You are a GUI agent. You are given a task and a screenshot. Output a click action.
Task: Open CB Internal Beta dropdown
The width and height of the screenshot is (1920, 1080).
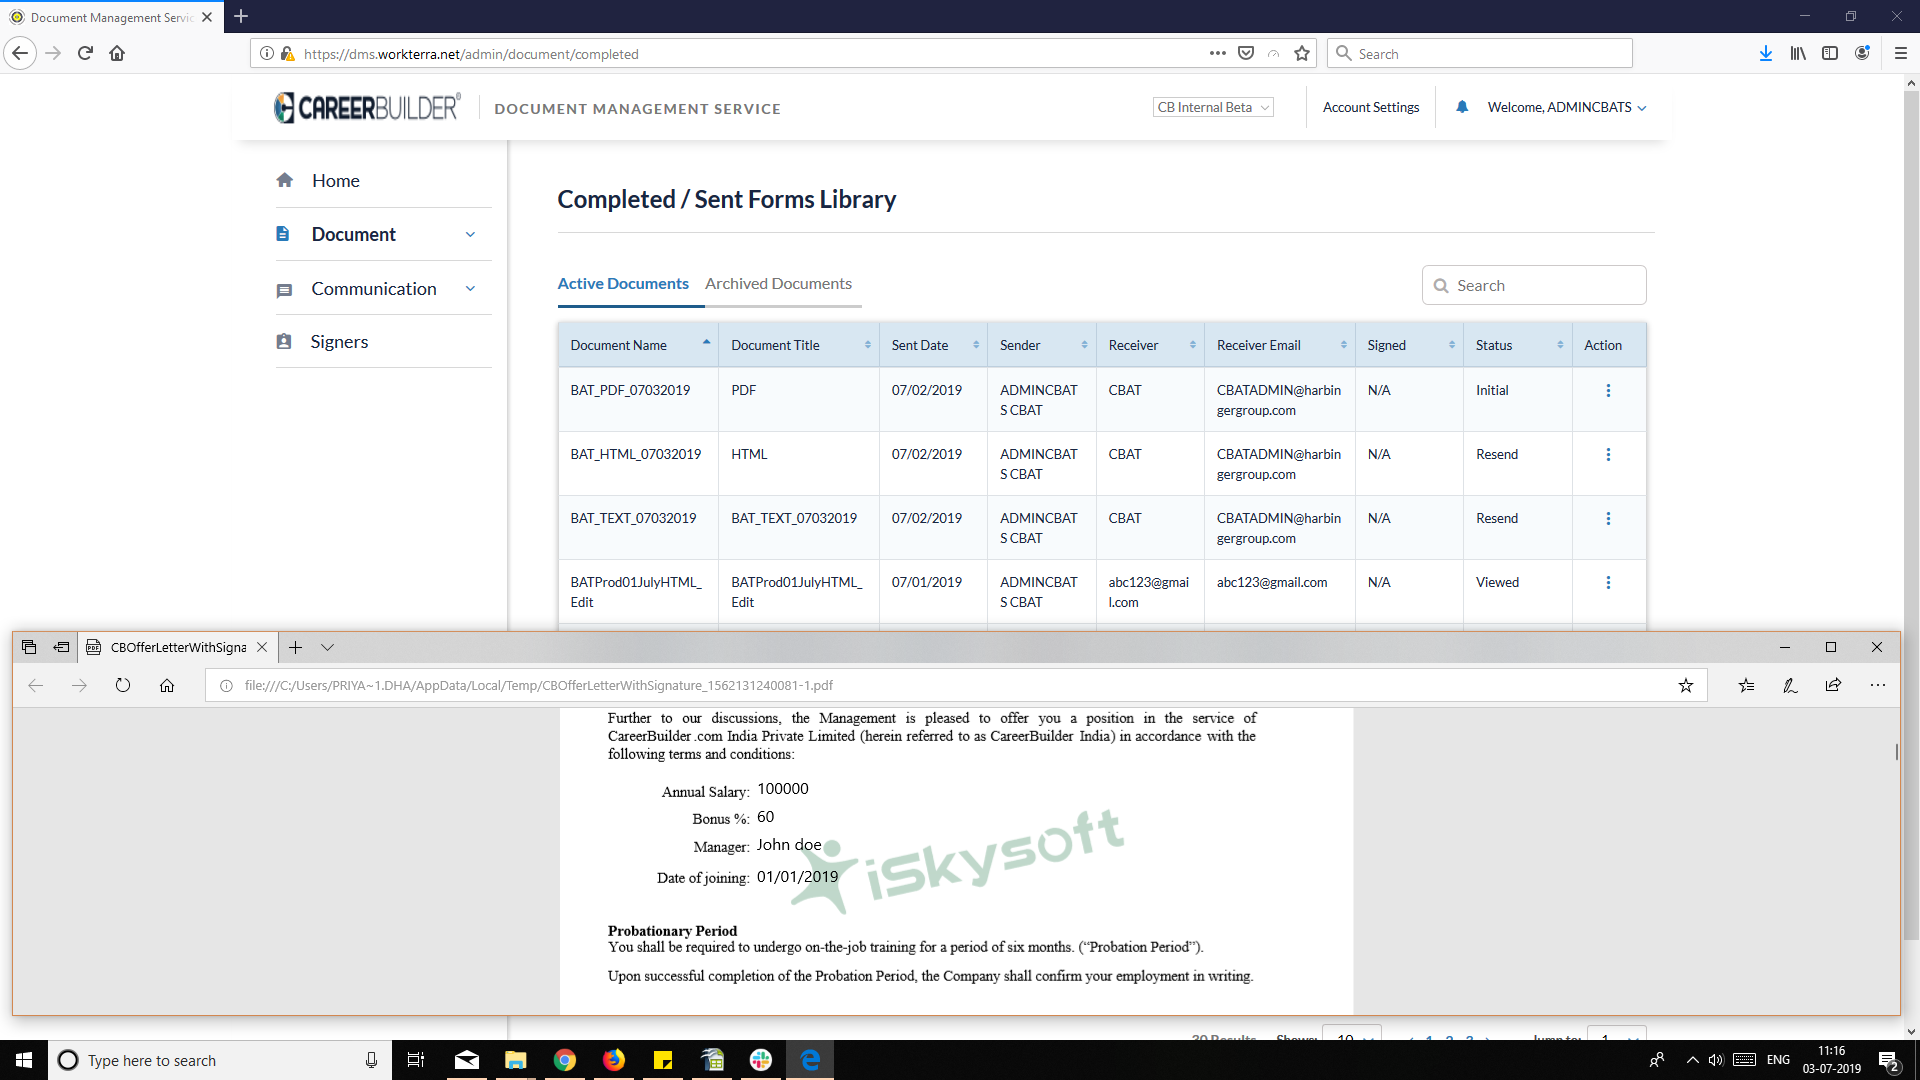pyautogui.click(x=1213, y=107)
